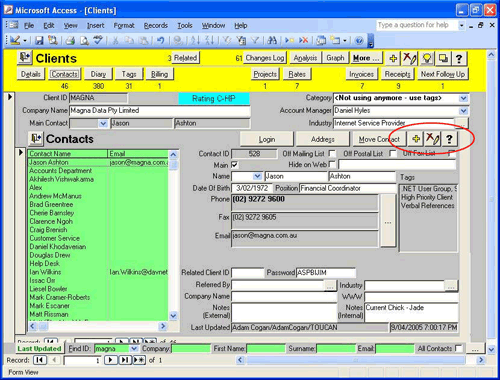Click the Last Updated button at the bottom

pyautogui.click(x=39, y=349)
